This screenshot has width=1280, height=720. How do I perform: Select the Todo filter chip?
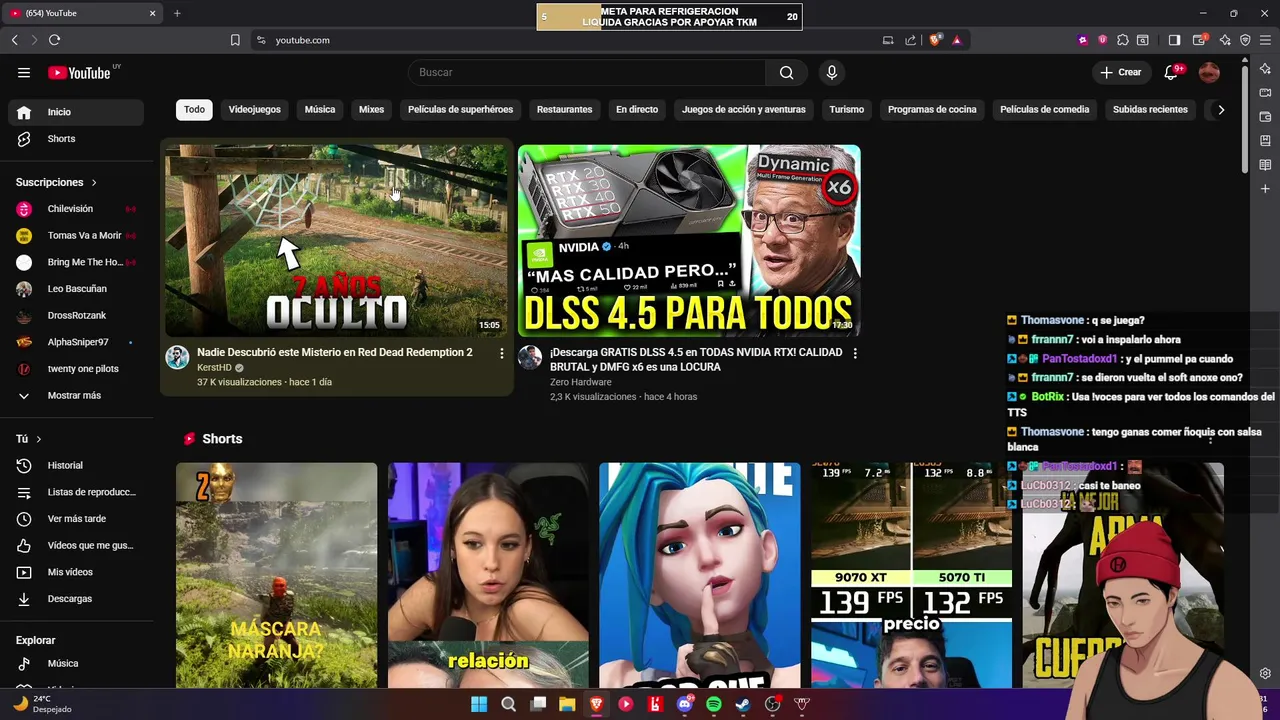[x=194, y=110]
